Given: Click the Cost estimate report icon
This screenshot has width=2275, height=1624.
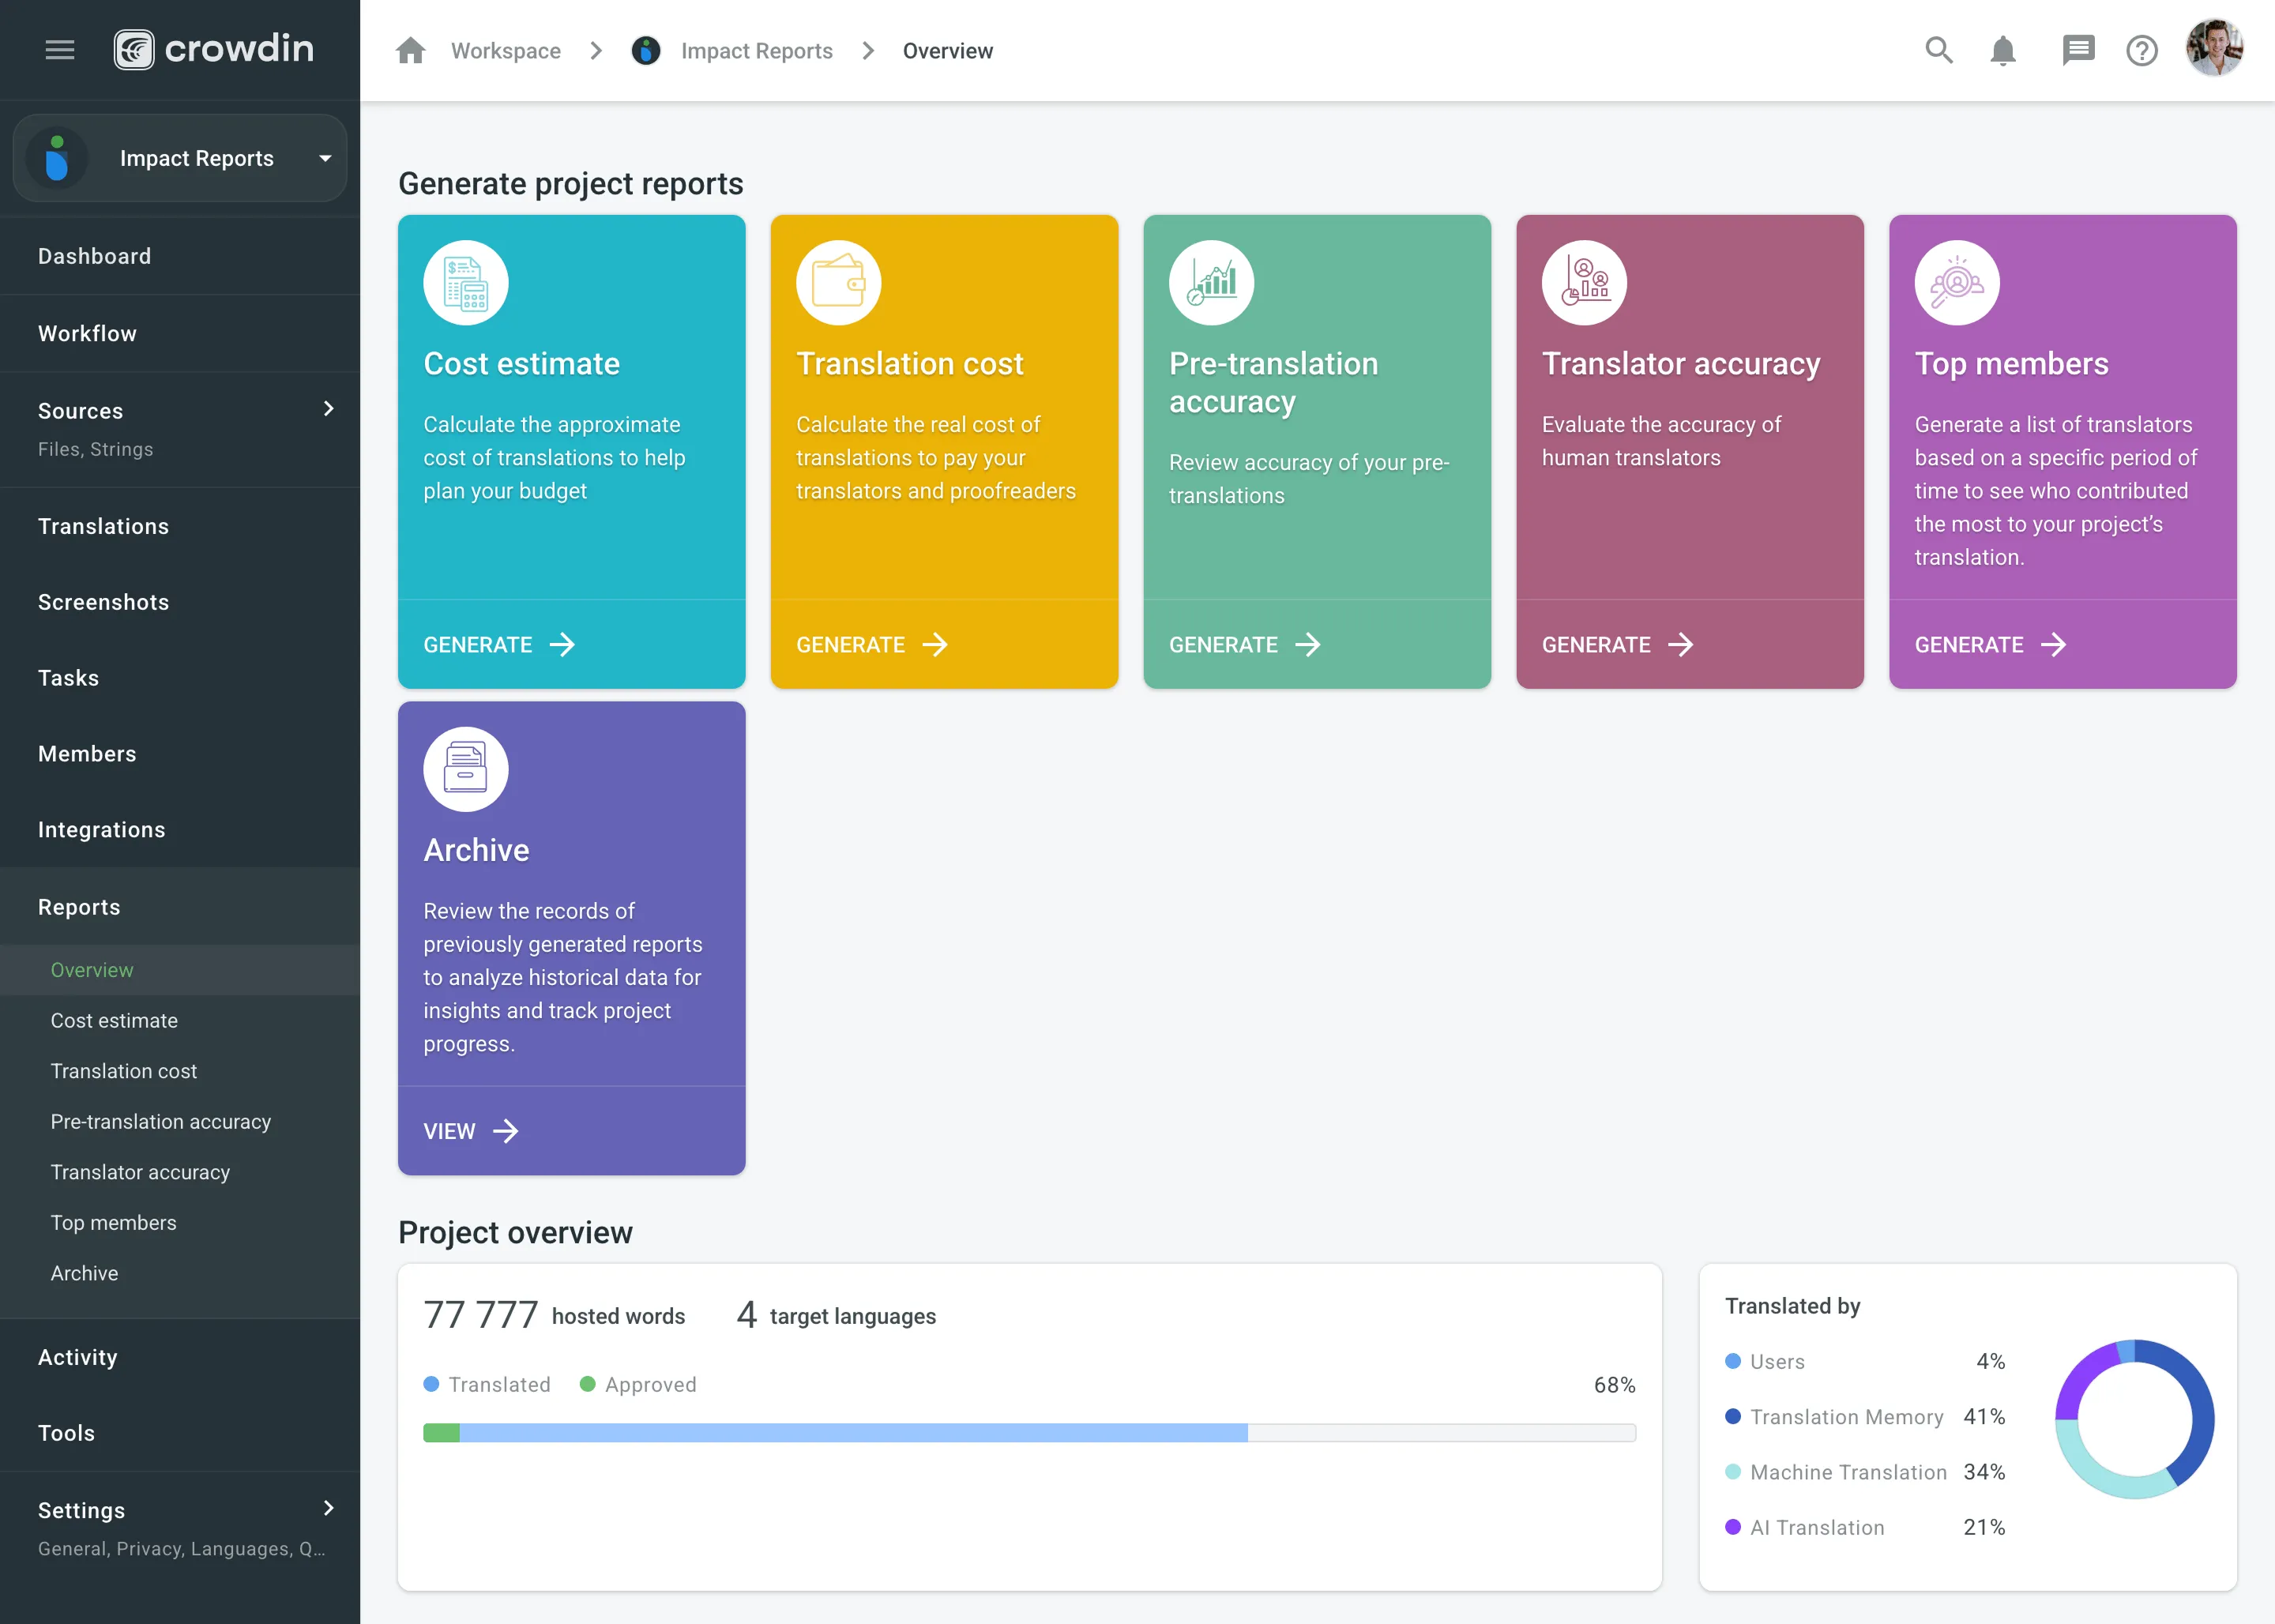Looking at the screenshot, I should coord(465,281).
